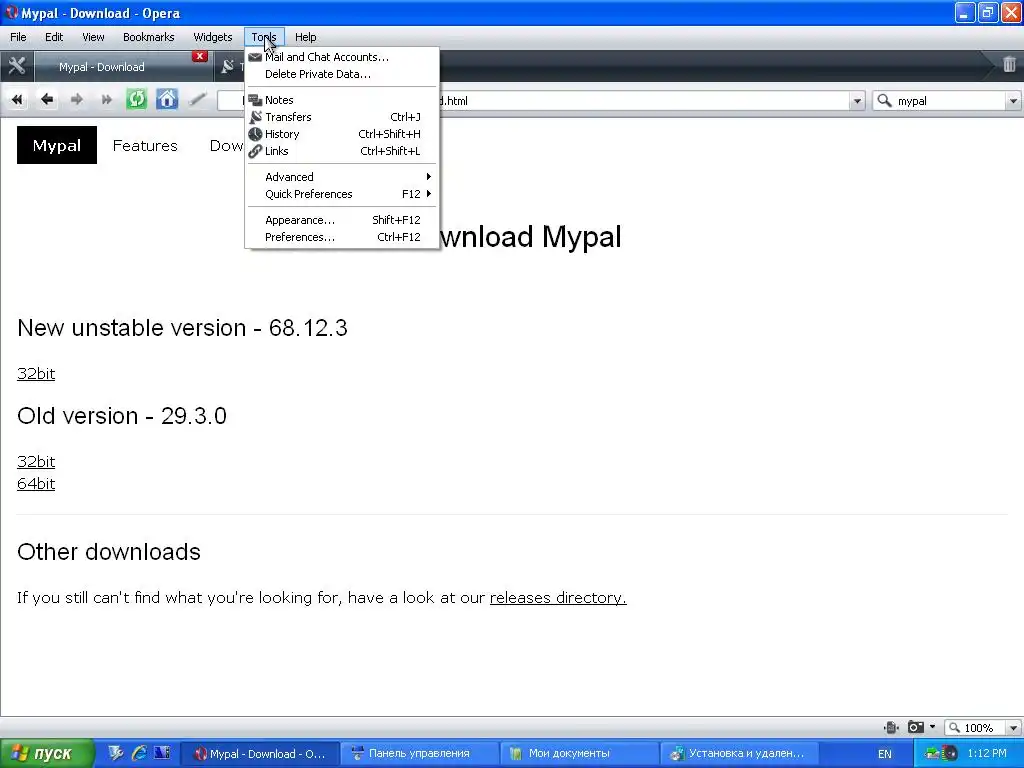
Task: Open the Start menu (пуск)
Action: click(x=47, y=754)
